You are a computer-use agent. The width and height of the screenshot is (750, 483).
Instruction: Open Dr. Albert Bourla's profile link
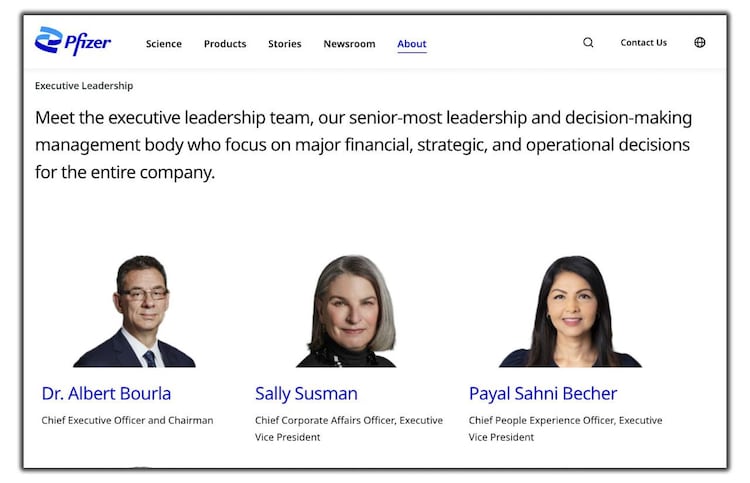point(106,393)
